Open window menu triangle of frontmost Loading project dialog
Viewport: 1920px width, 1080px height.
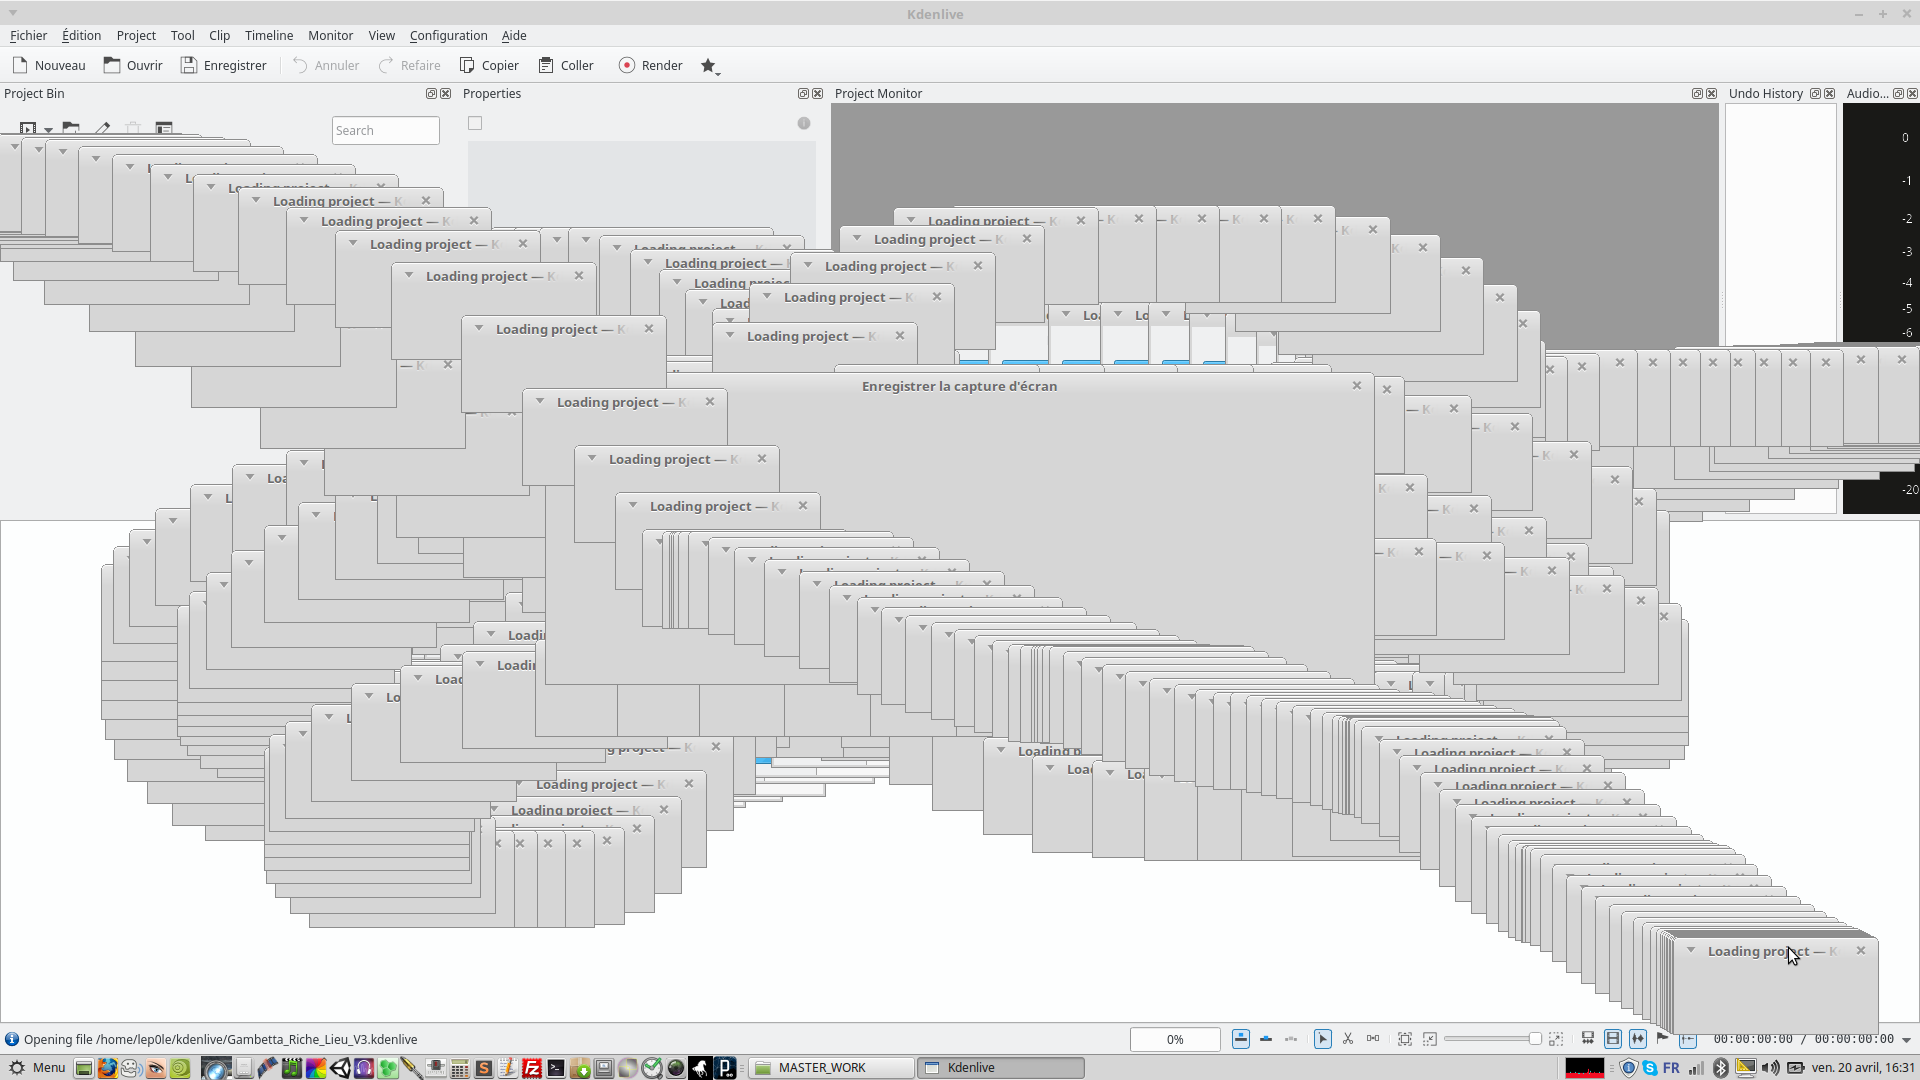pos(1691,950)
